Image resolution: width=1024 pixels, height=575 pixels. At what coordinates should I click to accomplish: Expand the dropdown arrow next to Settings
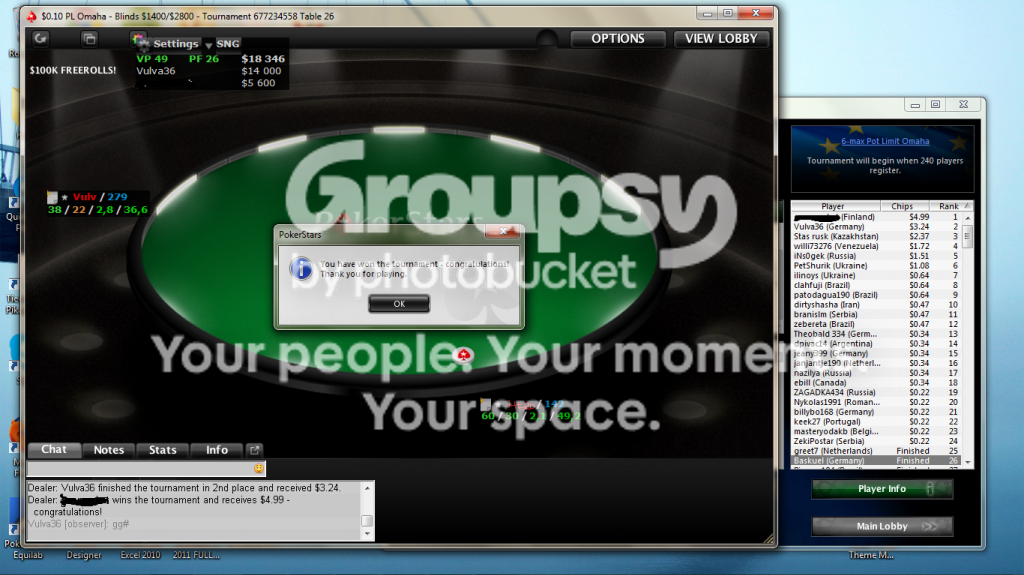(x=208, y=44)
